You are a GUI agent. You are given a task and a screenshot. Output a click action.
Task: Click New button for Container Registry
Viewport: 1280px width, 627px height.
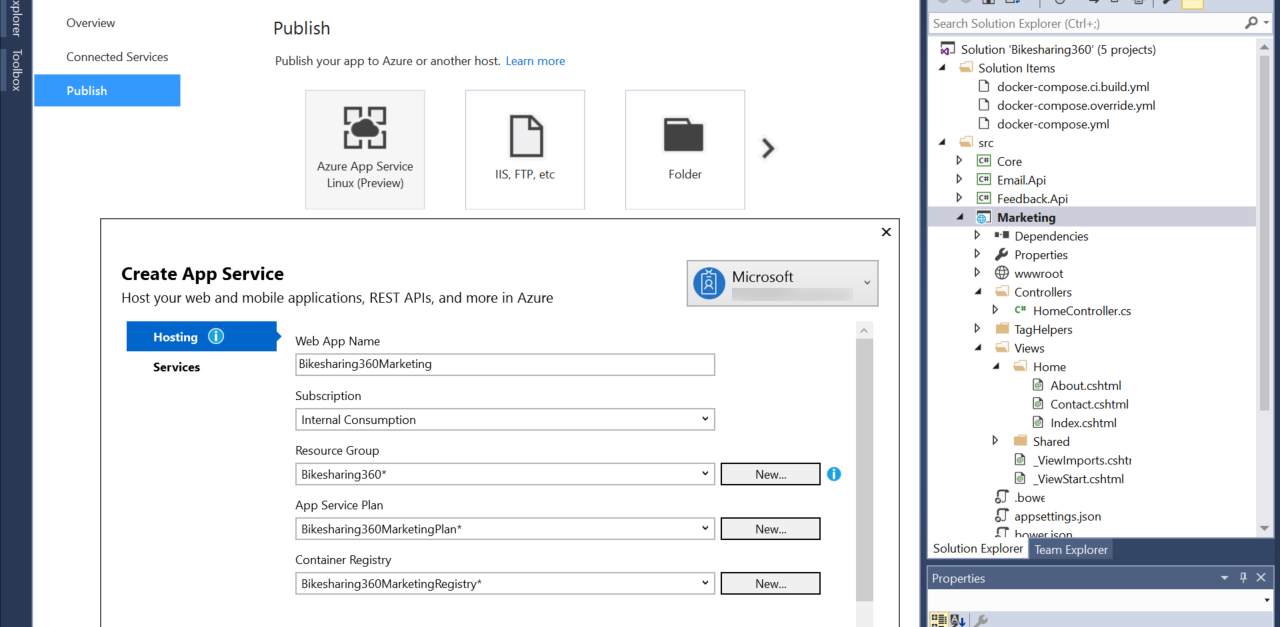(x=771, y=583)
